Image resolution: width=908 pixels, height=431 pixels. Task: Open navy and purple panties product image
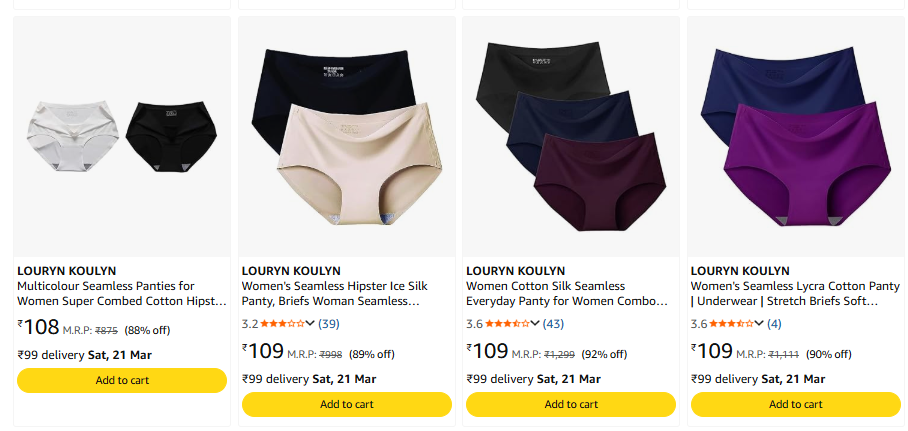(x=795, y=135)
